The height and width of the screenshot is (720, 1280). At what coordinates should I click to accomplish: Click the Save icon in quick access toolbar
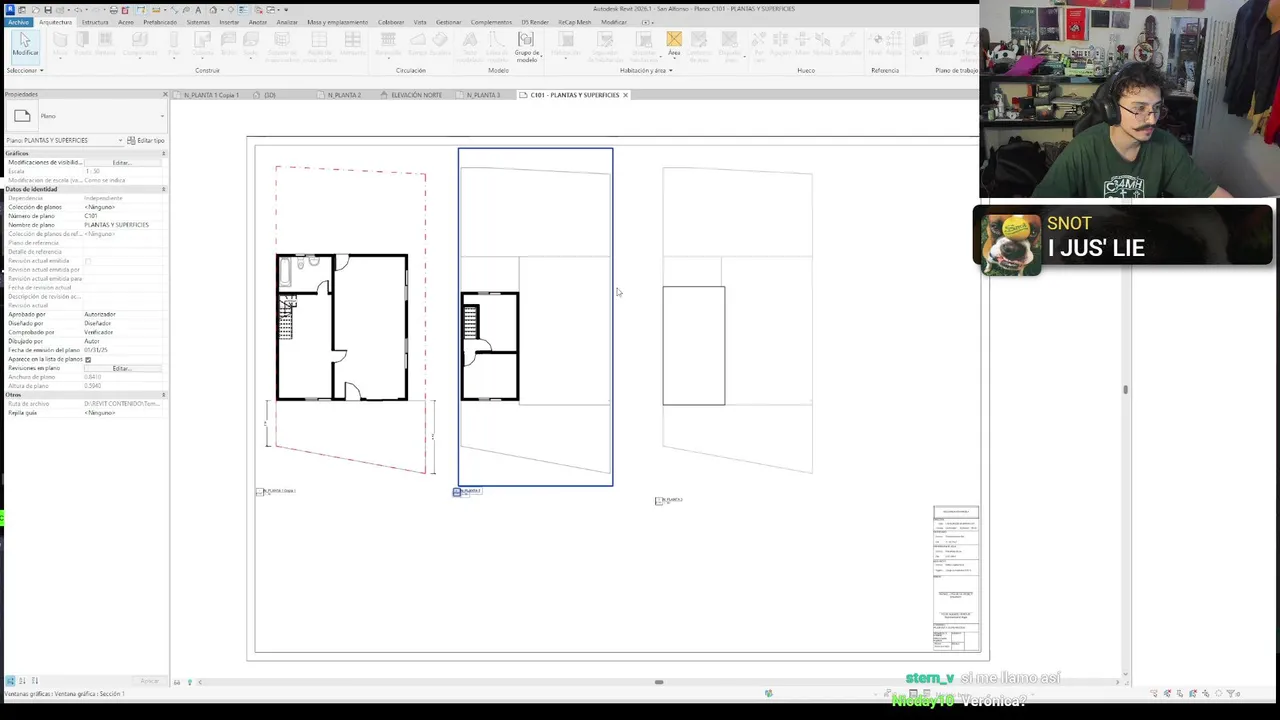[47, 9]
